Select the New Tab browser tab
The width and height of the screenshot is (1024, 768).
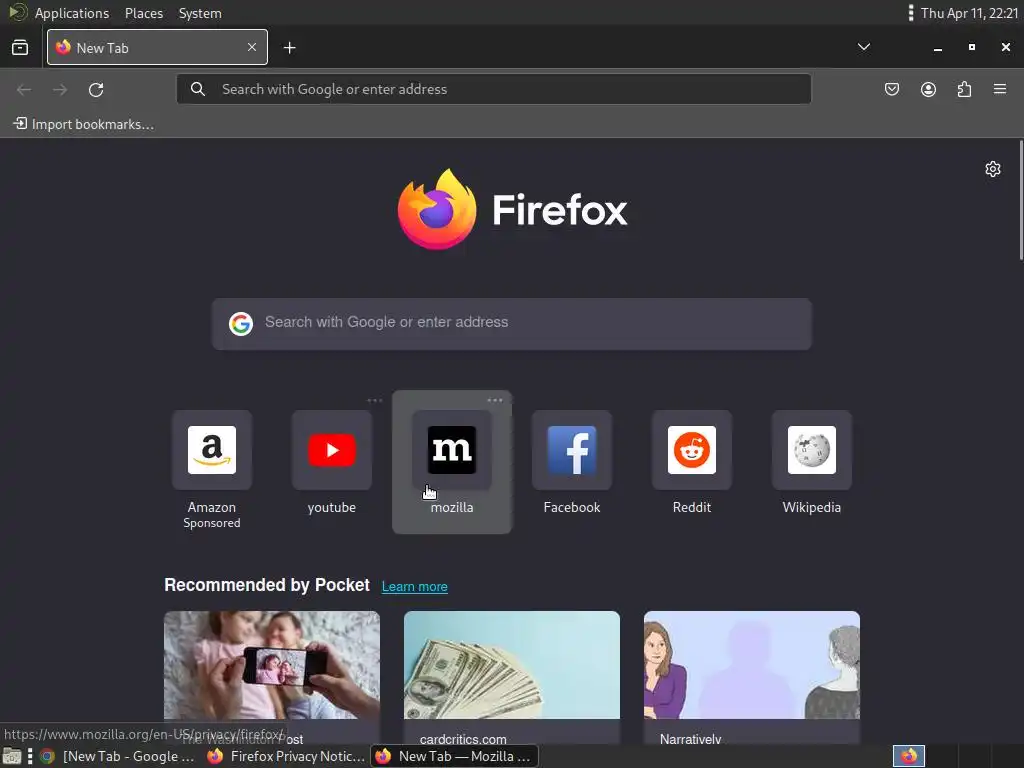tap(157, 47)
